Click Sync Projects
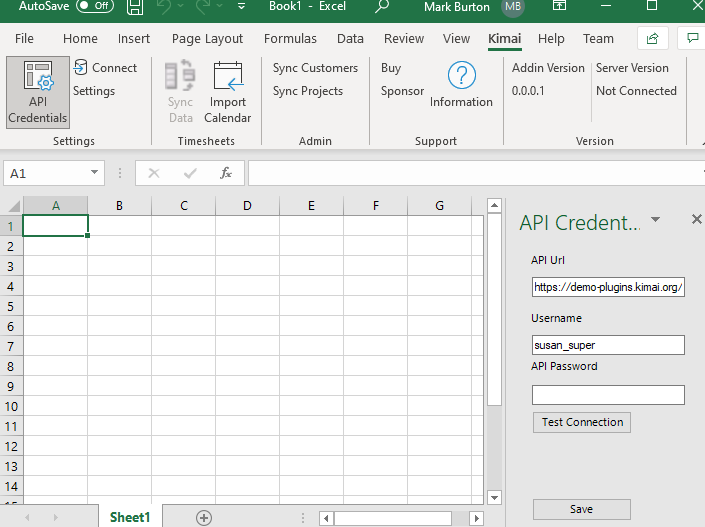 308,91
